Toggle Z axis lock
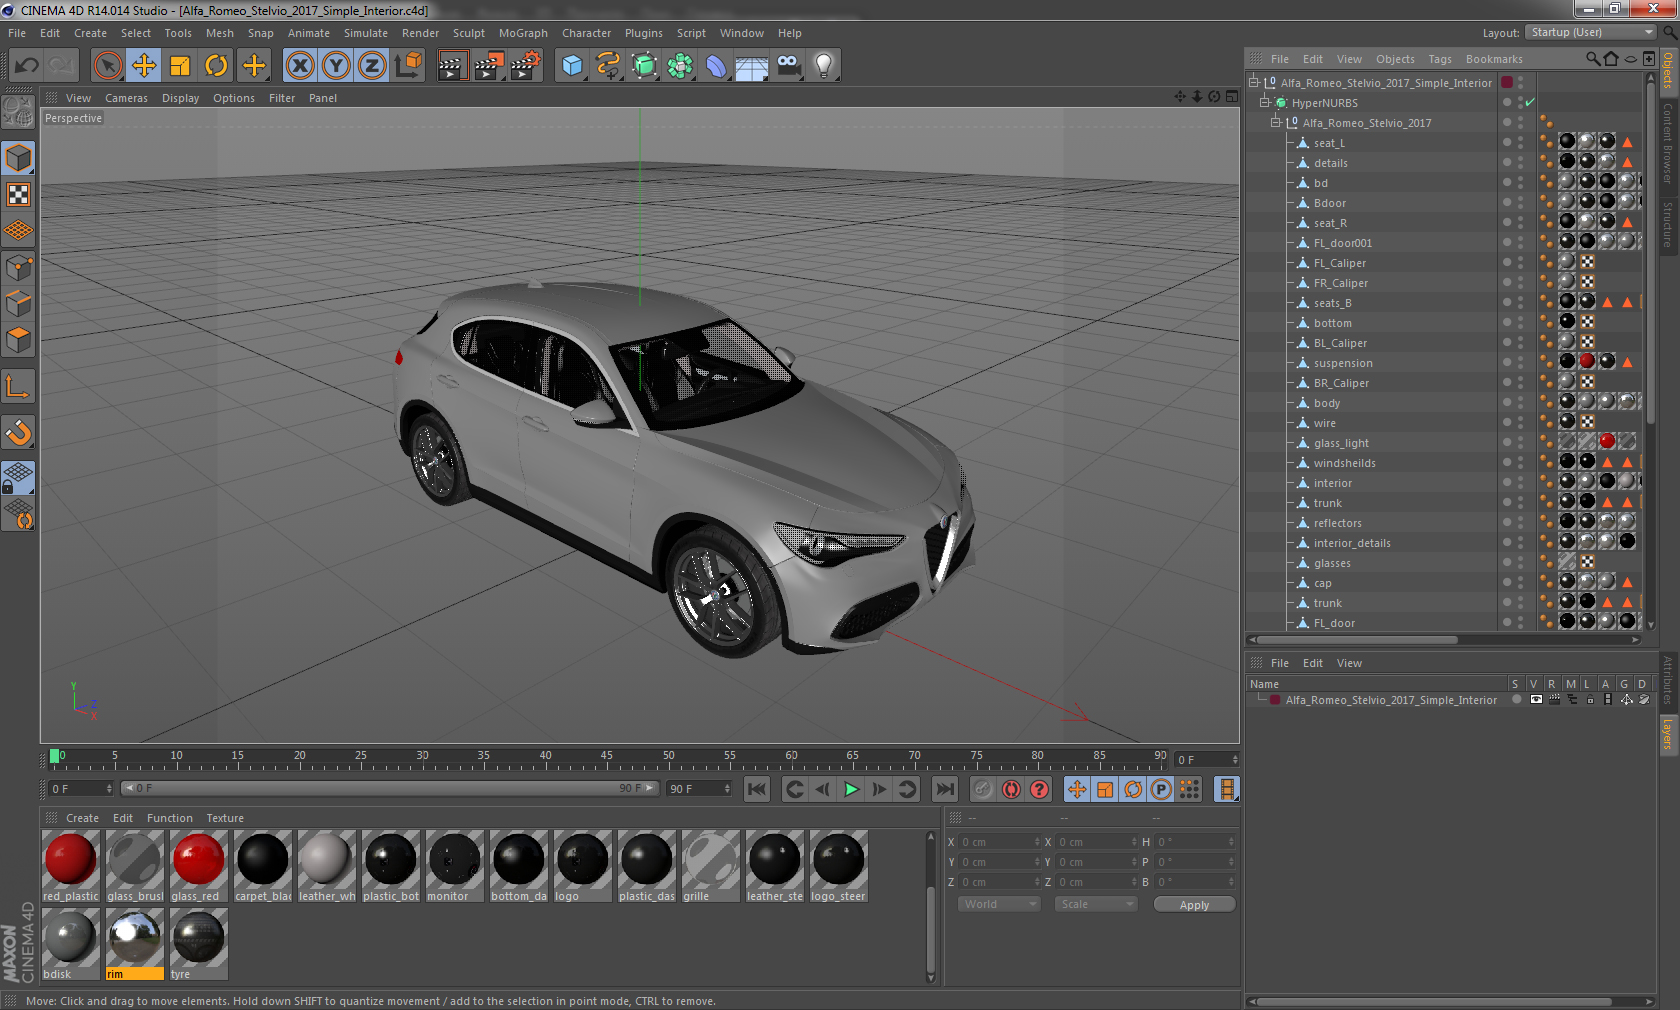This screenshot has width=1680, height=1010. 372,66
